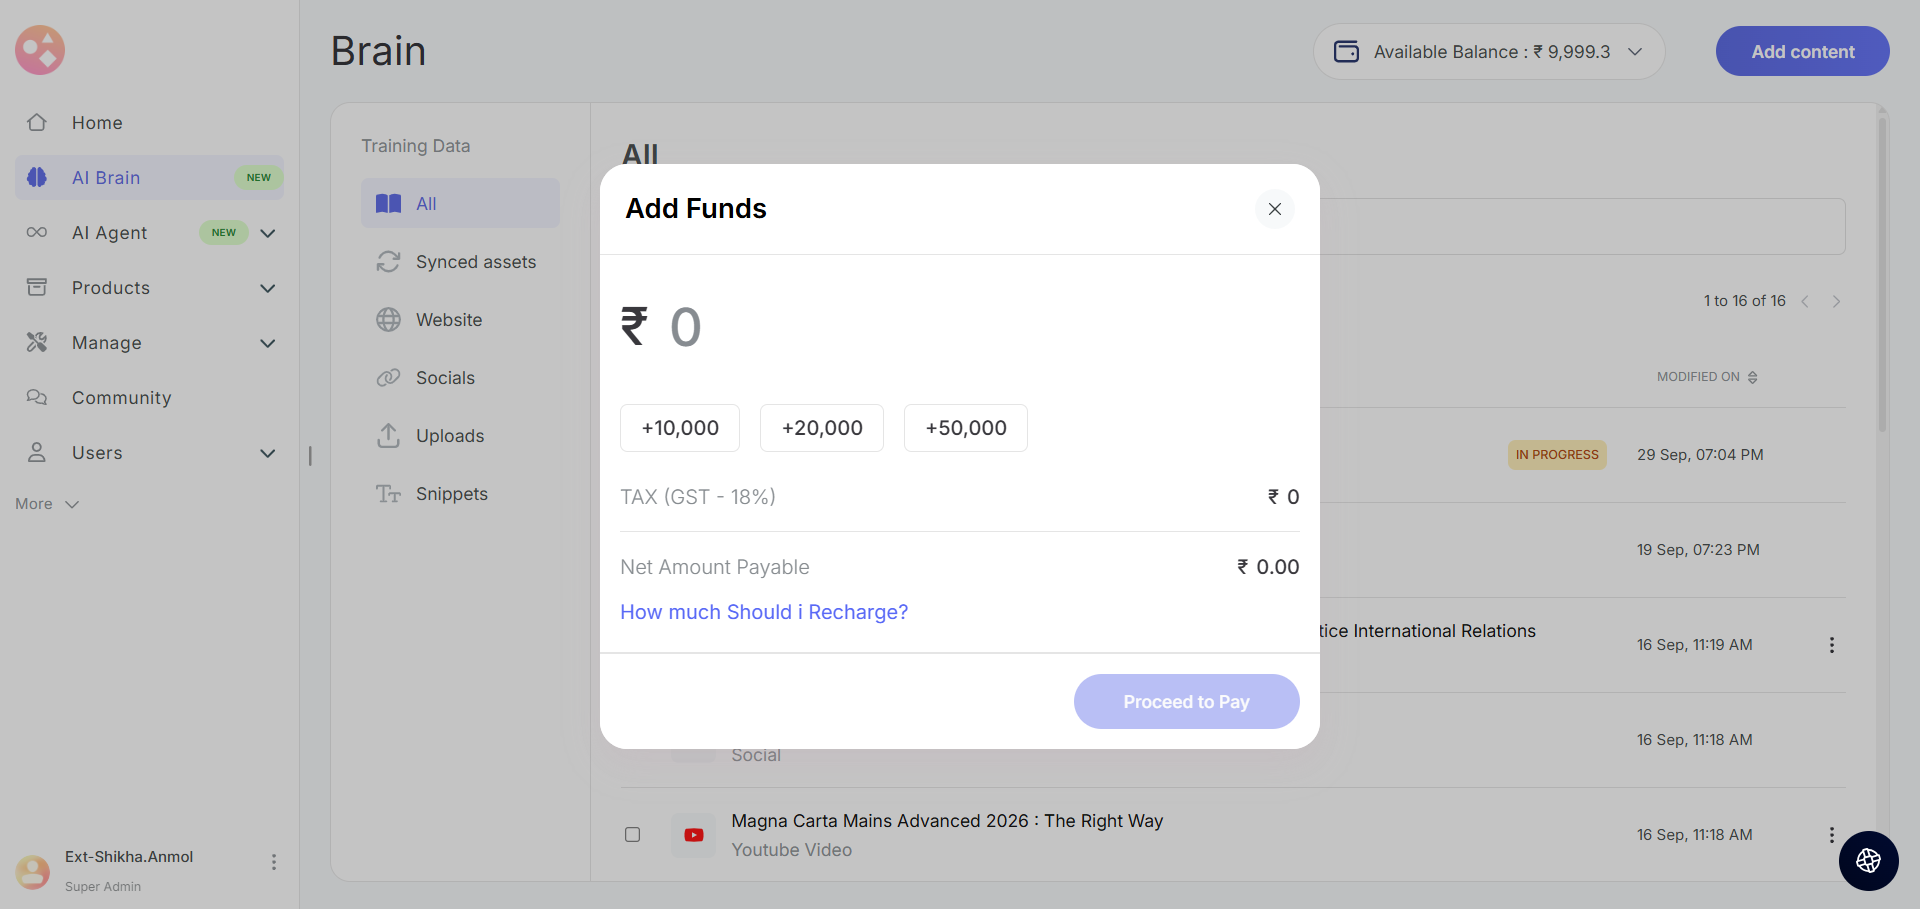Select the Uploads upload icon
This screenshot has height=909, width=1920.
(388, 436)
